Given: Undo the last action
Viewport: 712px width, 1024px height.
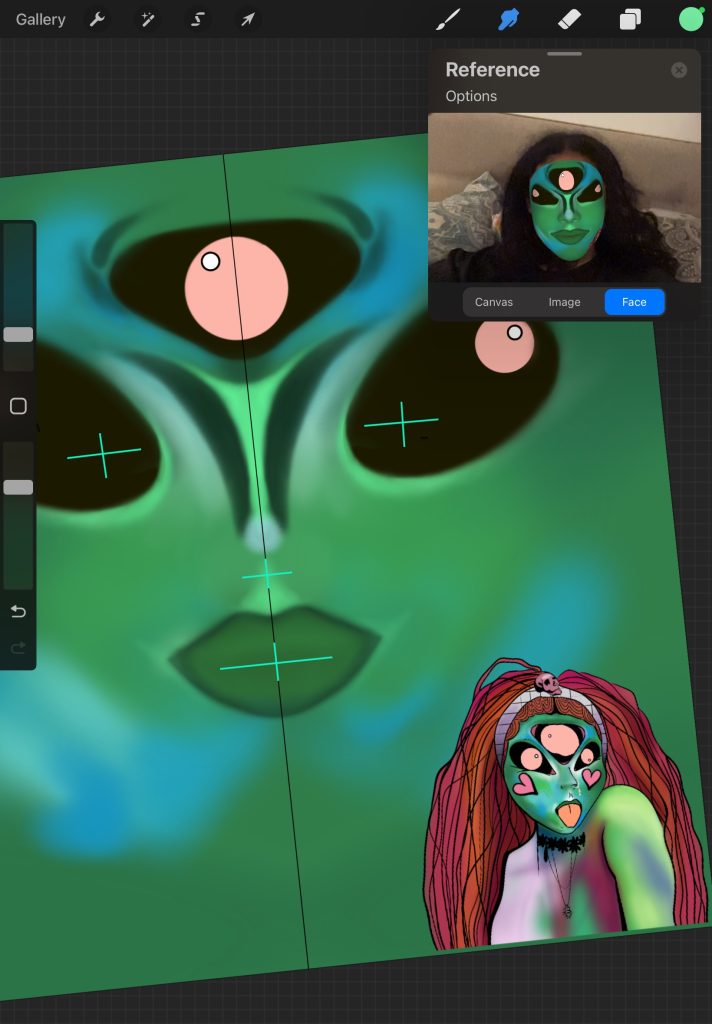Looking at the screenshot, I should pyautogui.click(x=18, y=611).
